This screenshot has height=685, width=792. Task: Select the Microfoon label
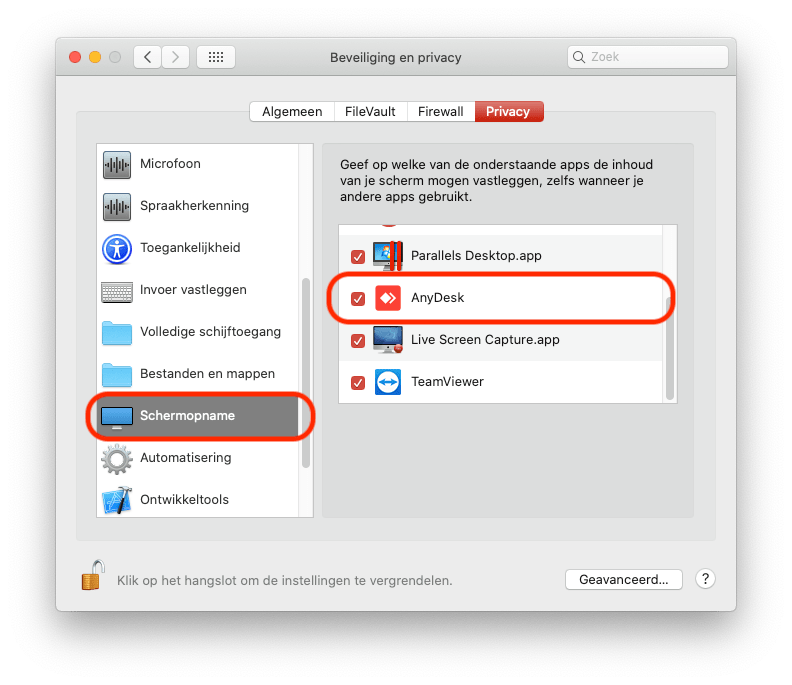point(170,164)
